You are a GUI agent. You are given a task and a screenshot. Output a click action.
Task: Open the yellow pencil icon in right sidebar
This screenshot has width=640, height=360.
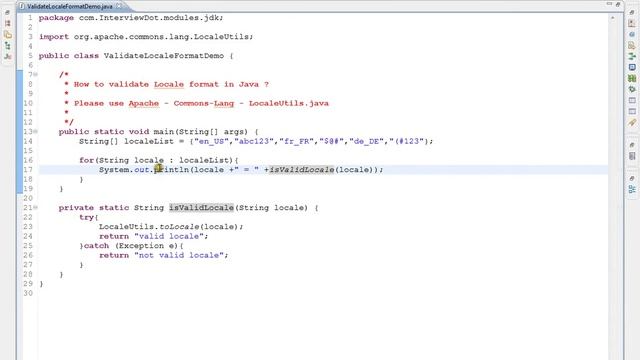pyautogui.click(x=632, y=122)
